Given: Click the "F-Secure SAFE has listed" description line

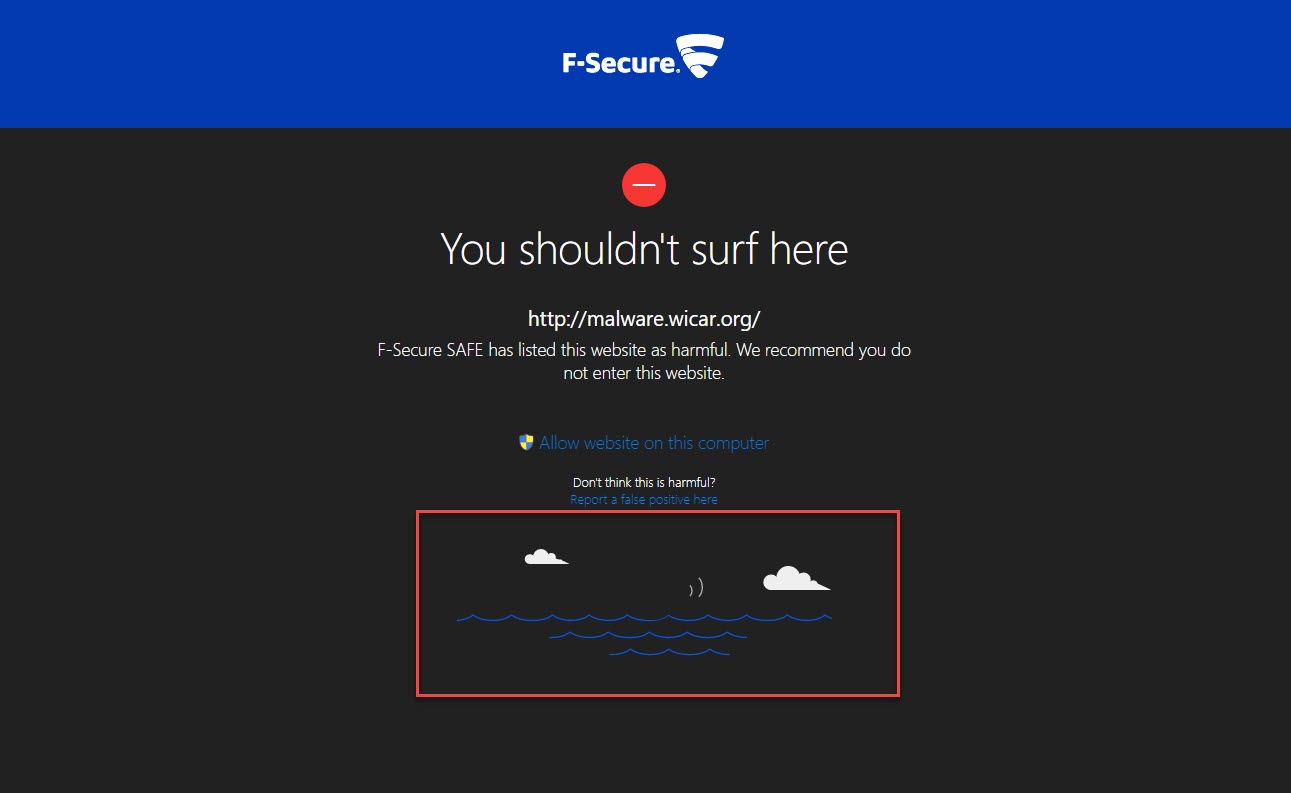Looking at the screenshot, I should 644,351.
